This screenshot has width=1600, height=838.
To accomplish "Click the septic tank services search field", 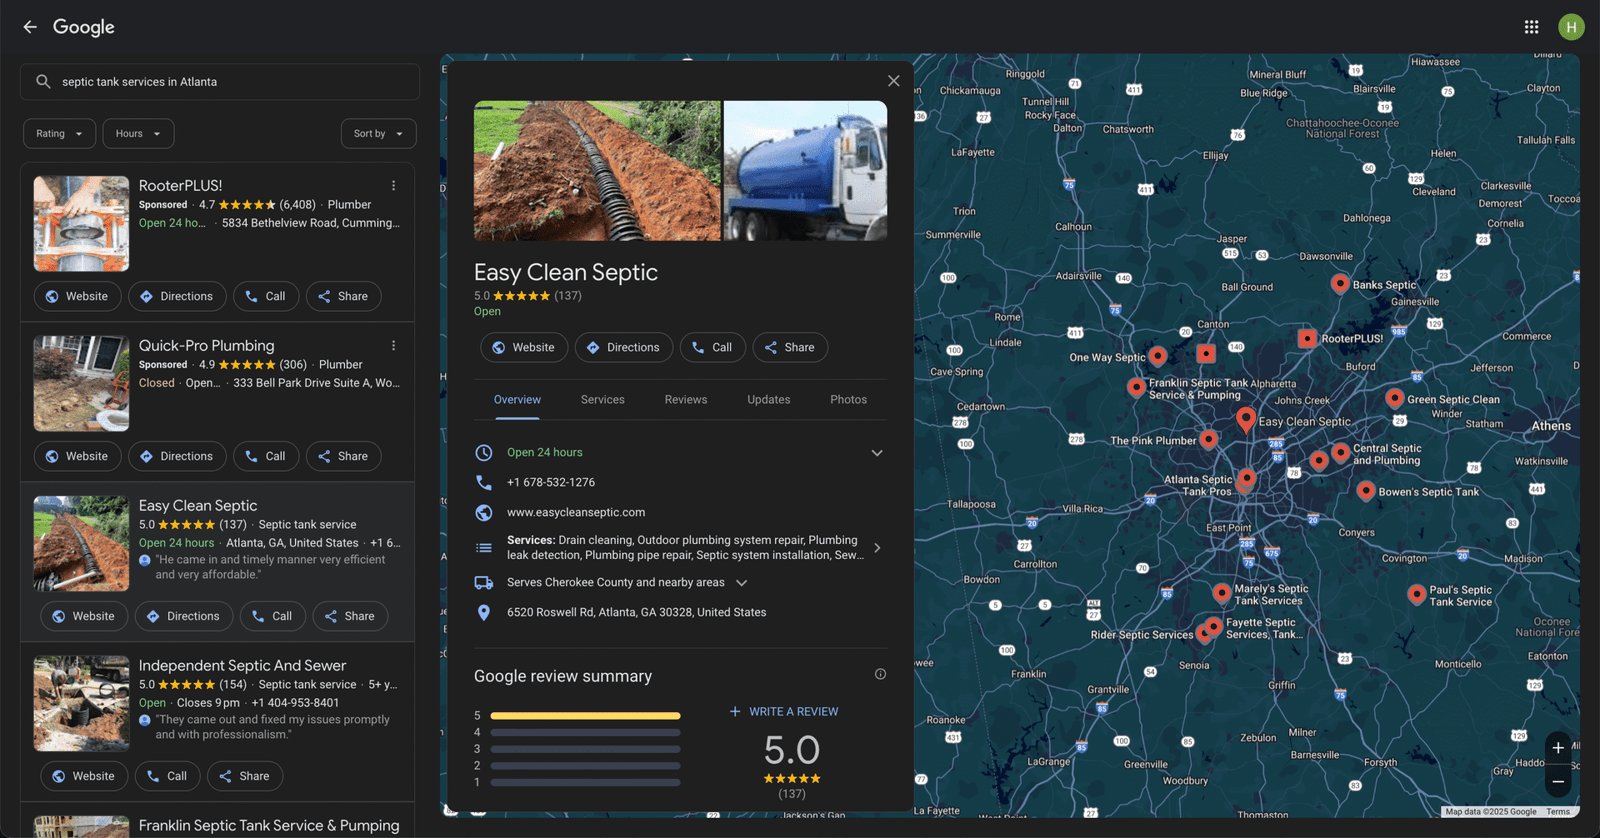I will point(220,82).
